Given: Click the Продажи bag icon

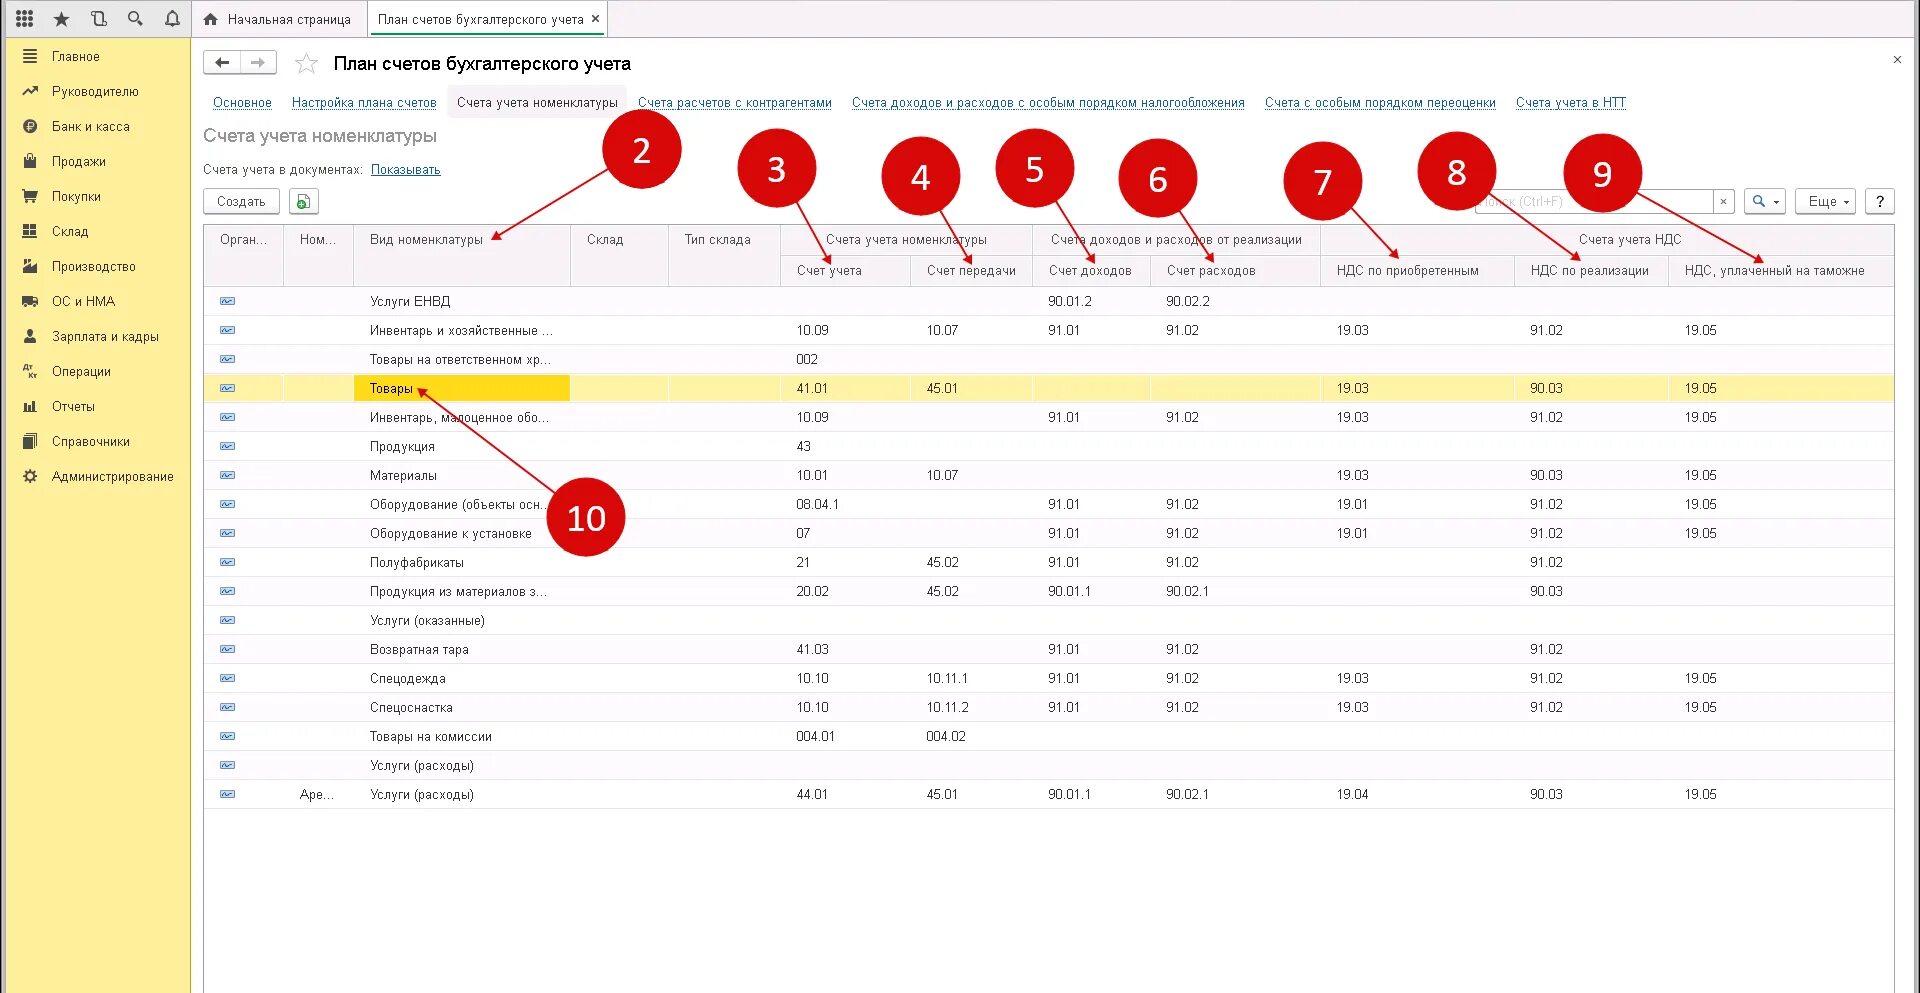Looking at the screenshot, I should [x=30, y=161].
